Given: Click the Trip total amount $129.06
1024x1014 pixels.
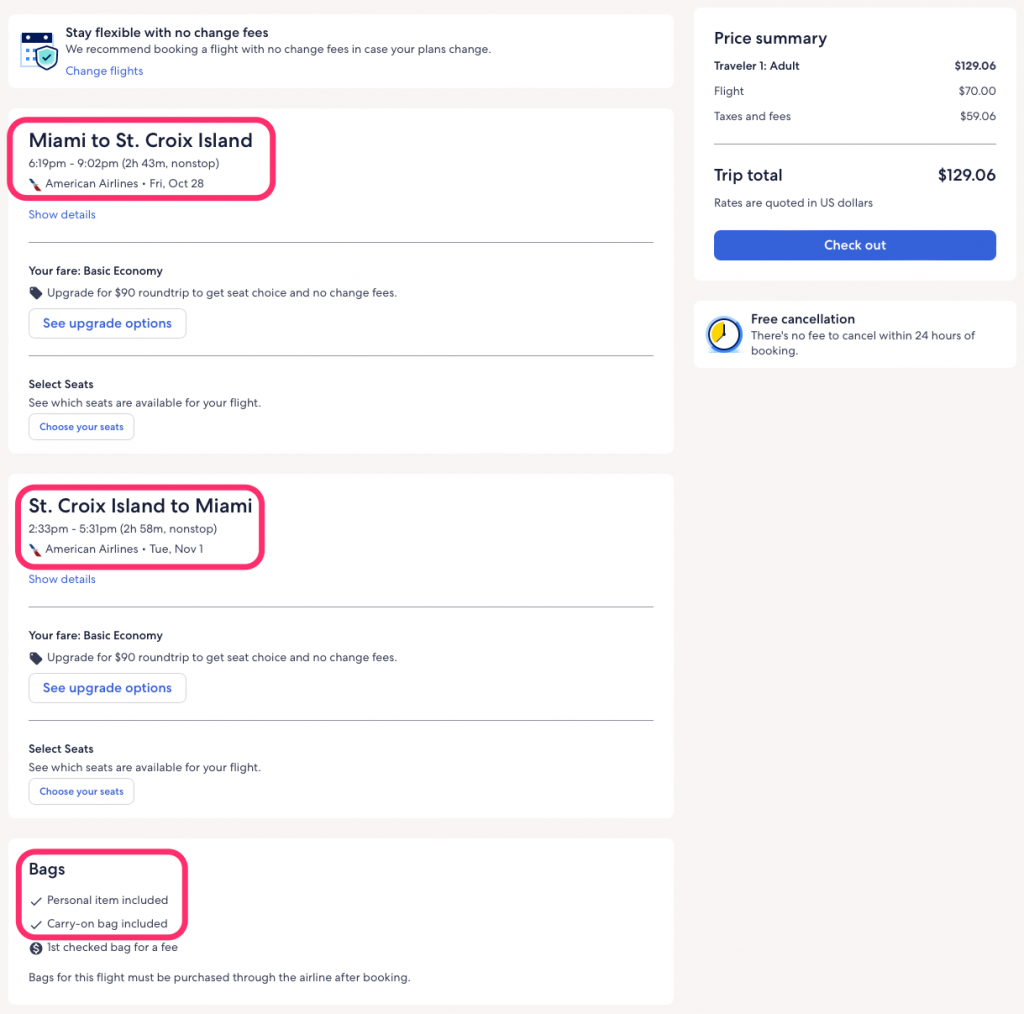Looking at the screenshot, I should (966, 175).
